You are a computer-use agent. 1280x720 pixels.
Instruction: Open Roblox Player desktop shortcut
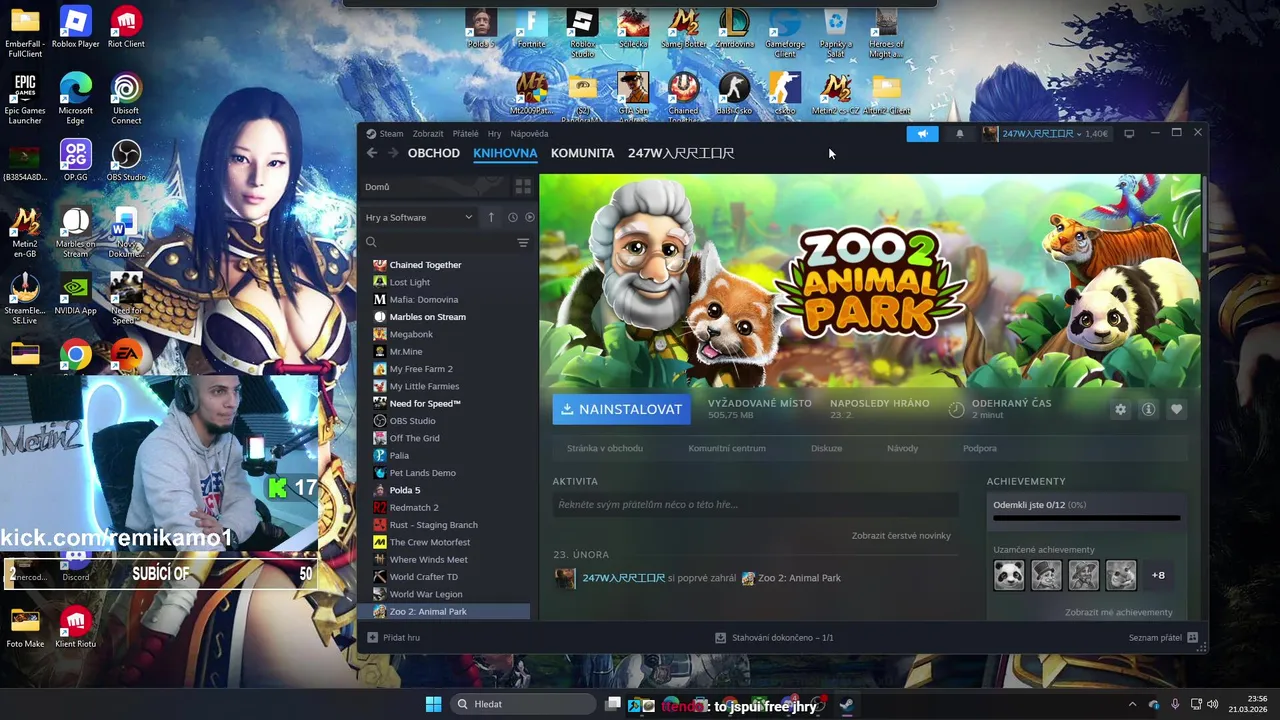pos(76,28)
